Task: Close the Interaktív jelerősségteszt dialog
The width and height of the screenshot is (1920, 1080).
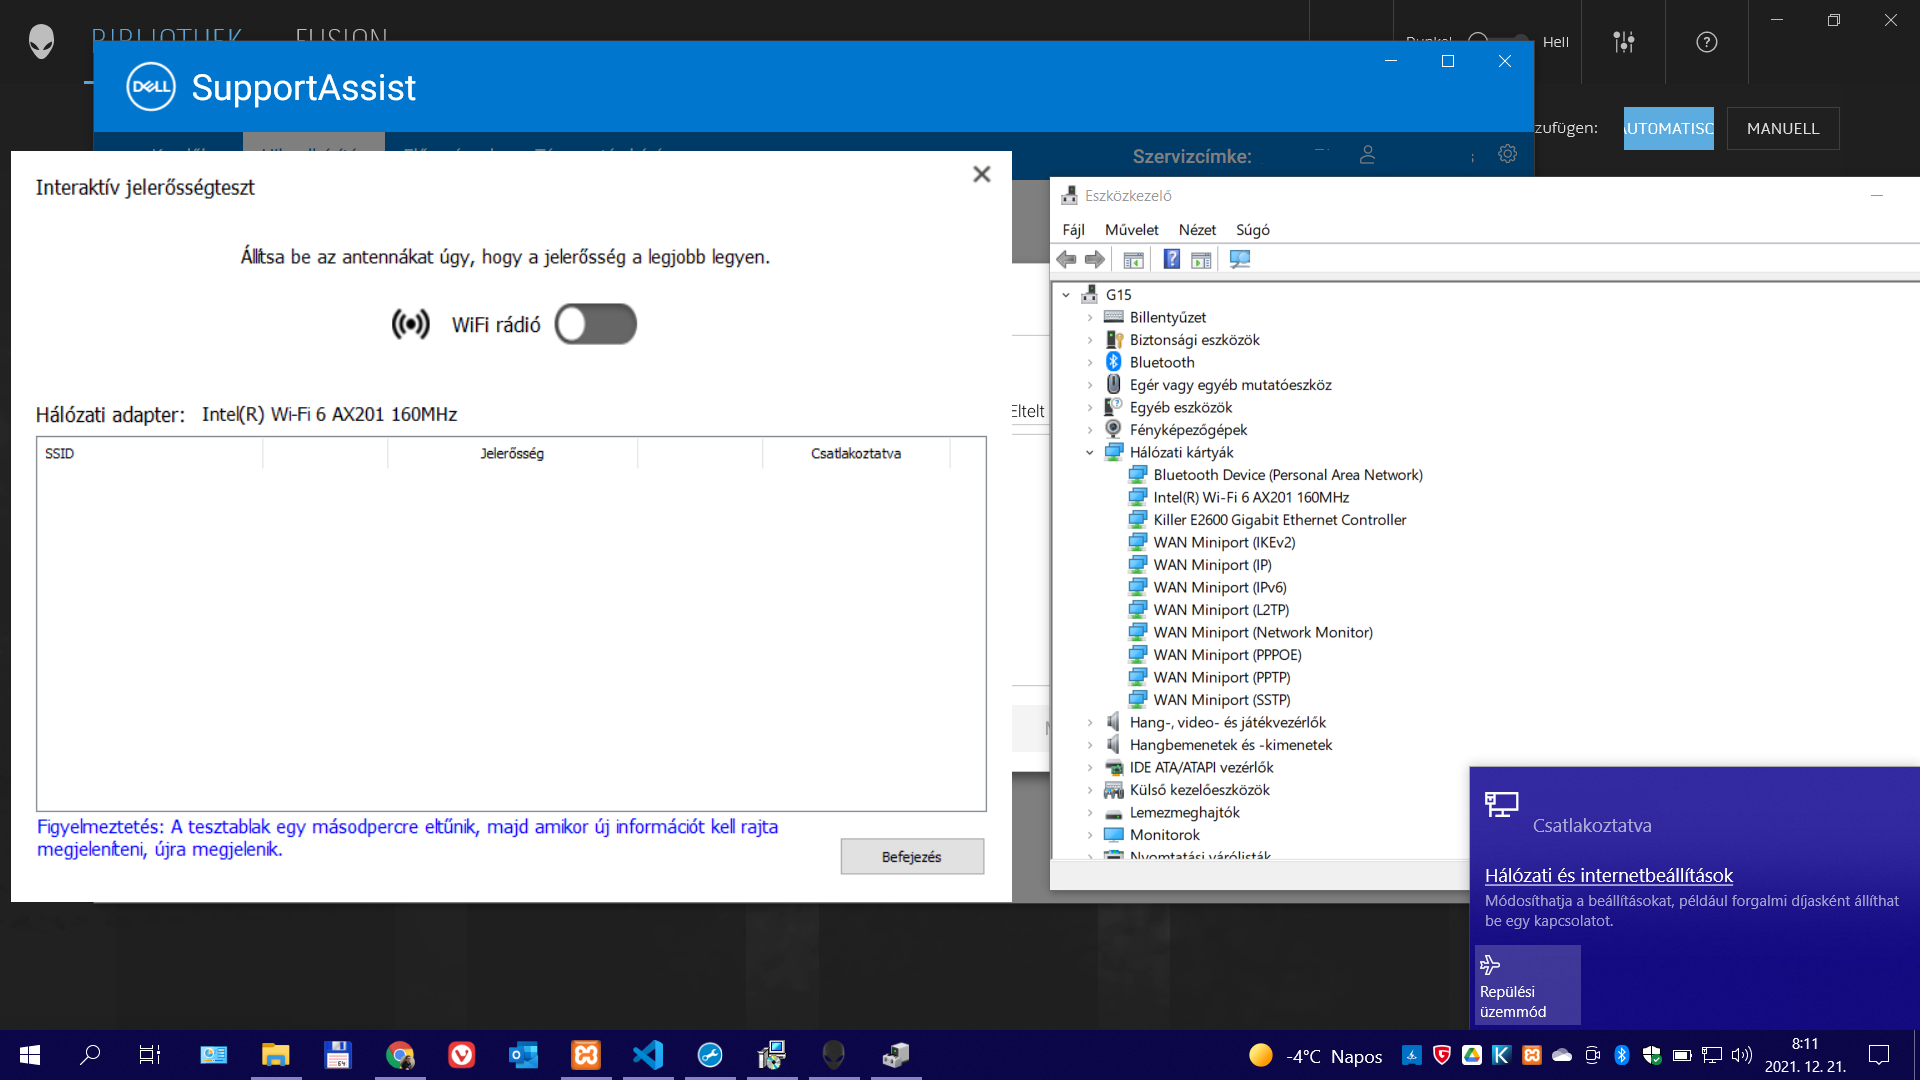Action: coord(982,174)
